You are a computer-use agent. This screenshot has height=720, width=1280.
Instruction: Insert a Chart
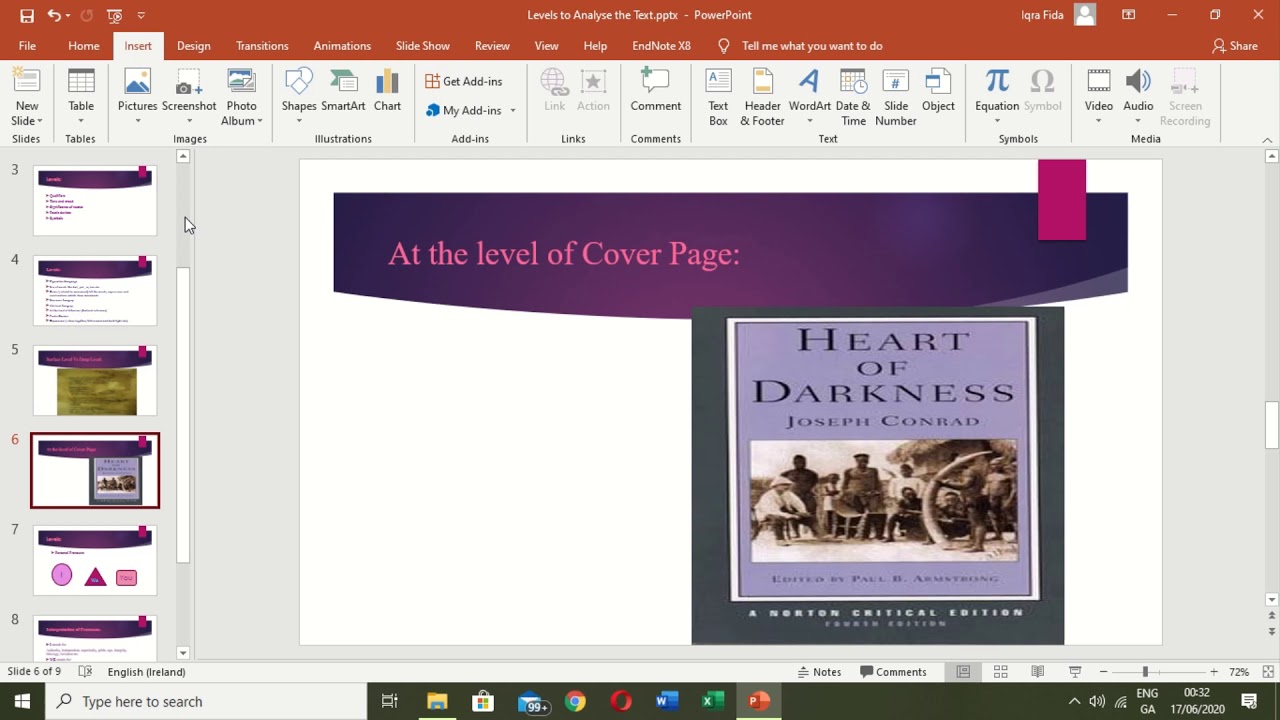(x=387, y=90)
